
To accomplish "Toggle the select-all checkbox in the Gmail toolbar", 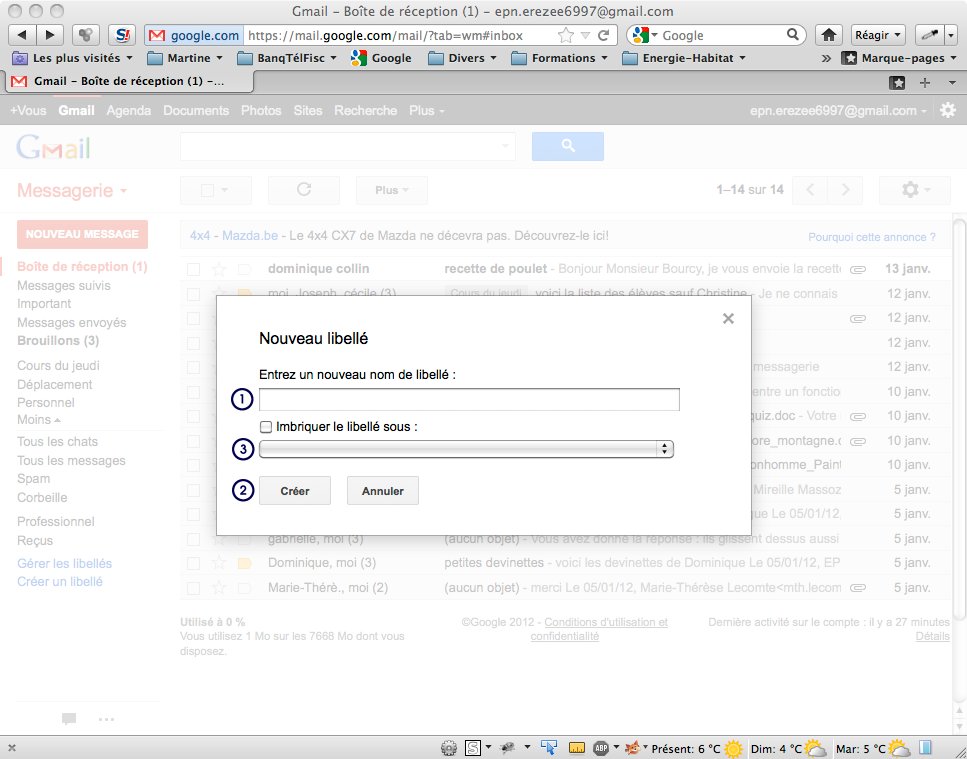I will [x=208, y=190].
